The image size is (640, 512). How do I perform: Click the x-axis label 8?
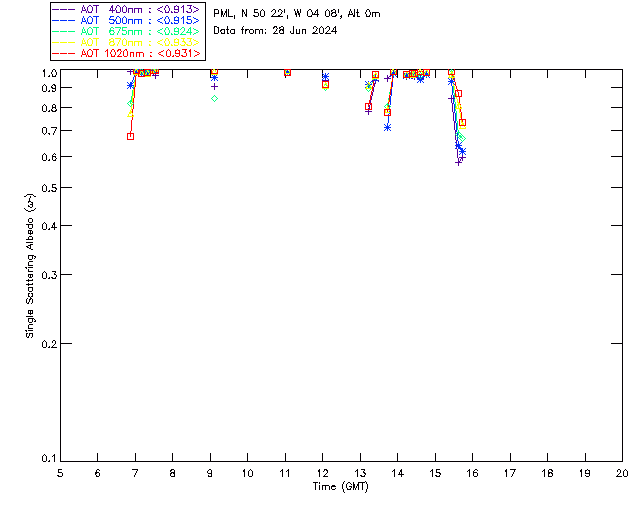pyautogui.click(x=172, y=473)
